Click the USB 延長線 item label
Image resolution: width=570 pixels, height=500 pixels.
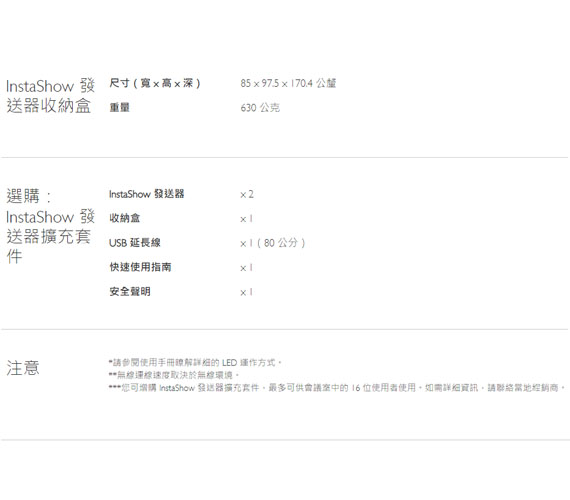tap(135, 243)
